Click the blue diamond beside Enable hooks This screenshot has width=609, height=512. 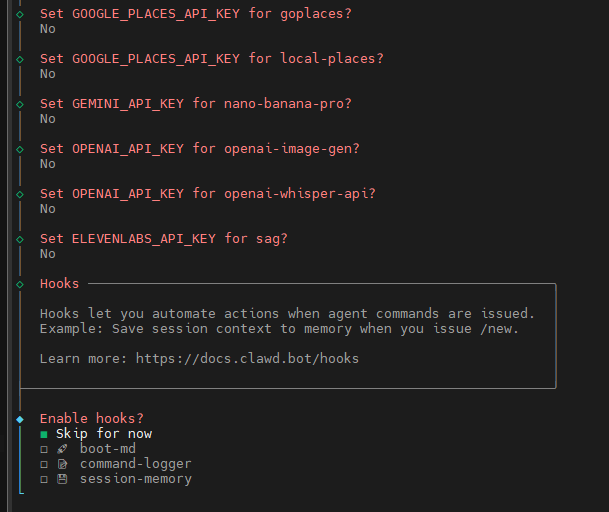(20, 419)
